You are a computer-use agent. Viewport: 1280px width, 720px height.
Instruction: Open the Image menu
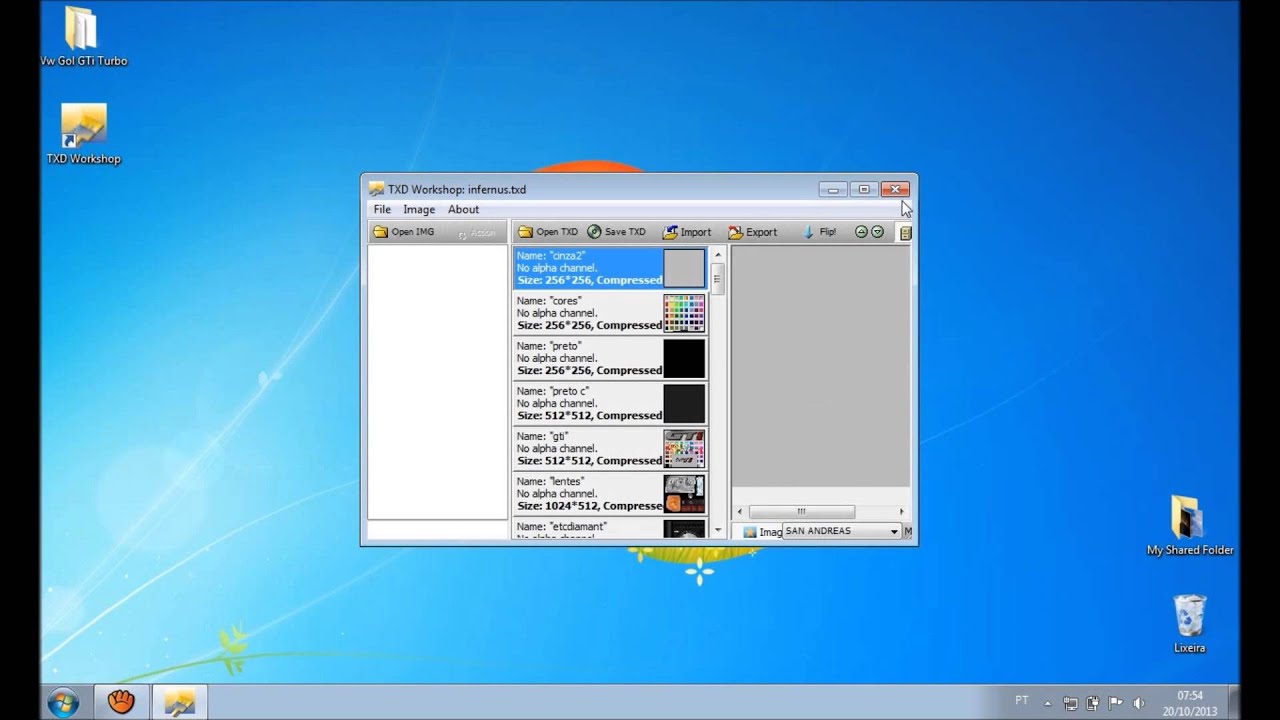pyautogui.click(x=419, y=210)
